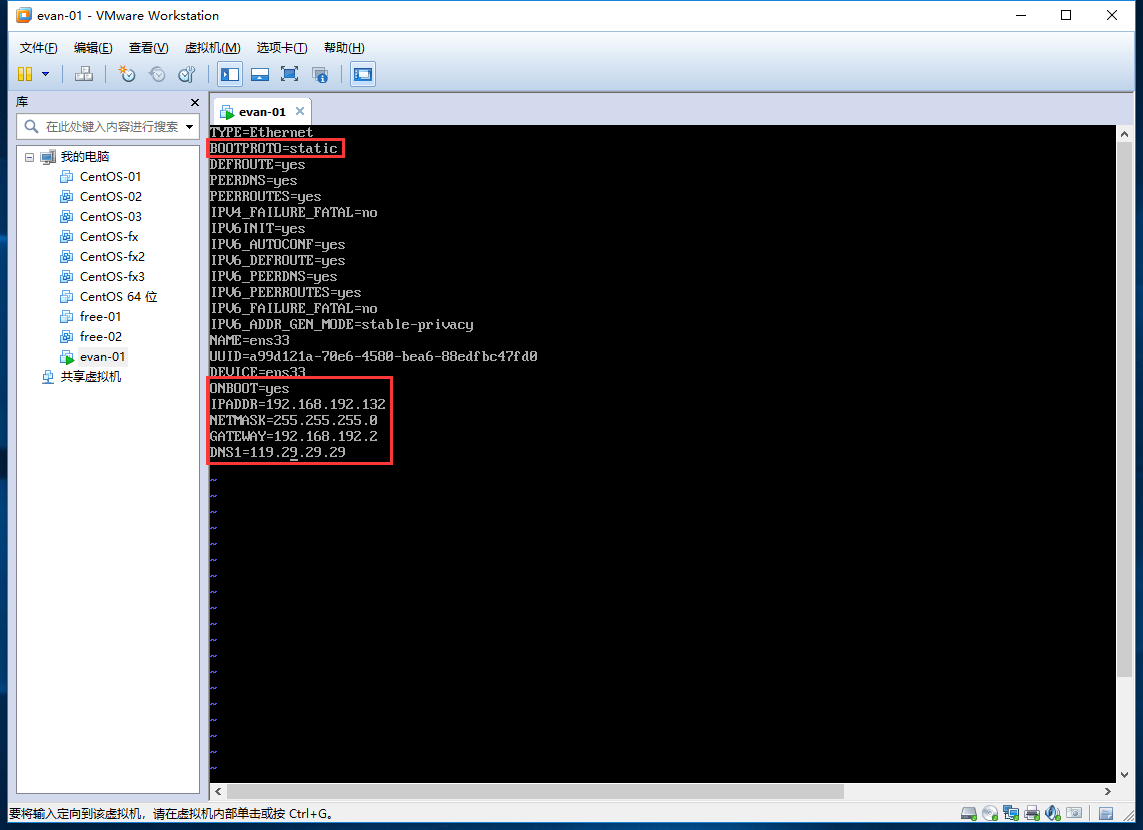Toggle the thumbnail bar view
The height and width of the screenshot is (830, 1143).
pos(260,74)
